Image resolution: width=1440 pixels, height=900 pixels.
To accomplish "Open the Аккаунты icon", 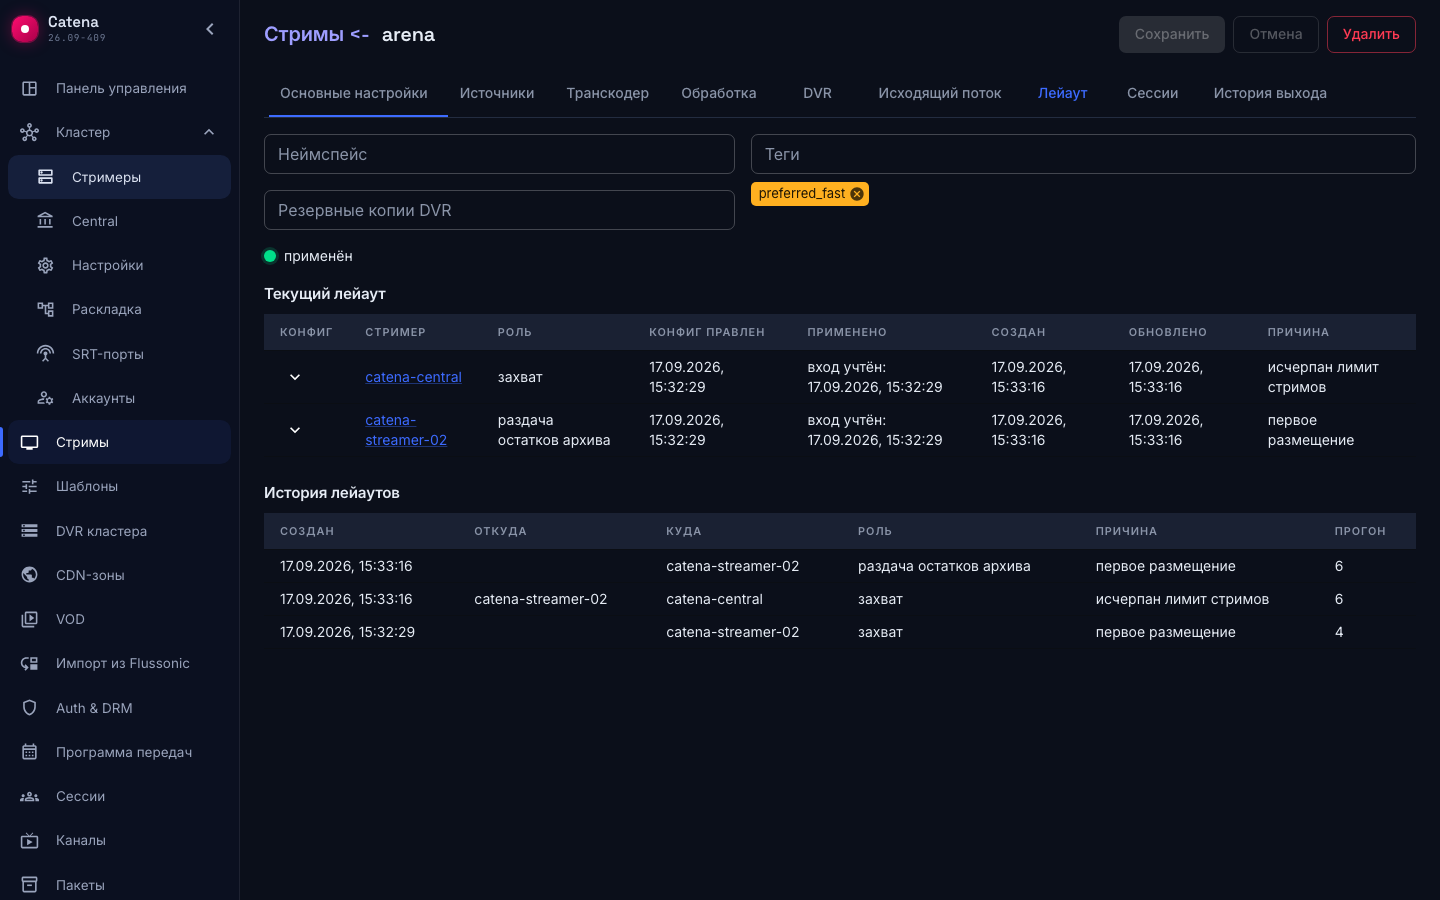I will 45,398.
